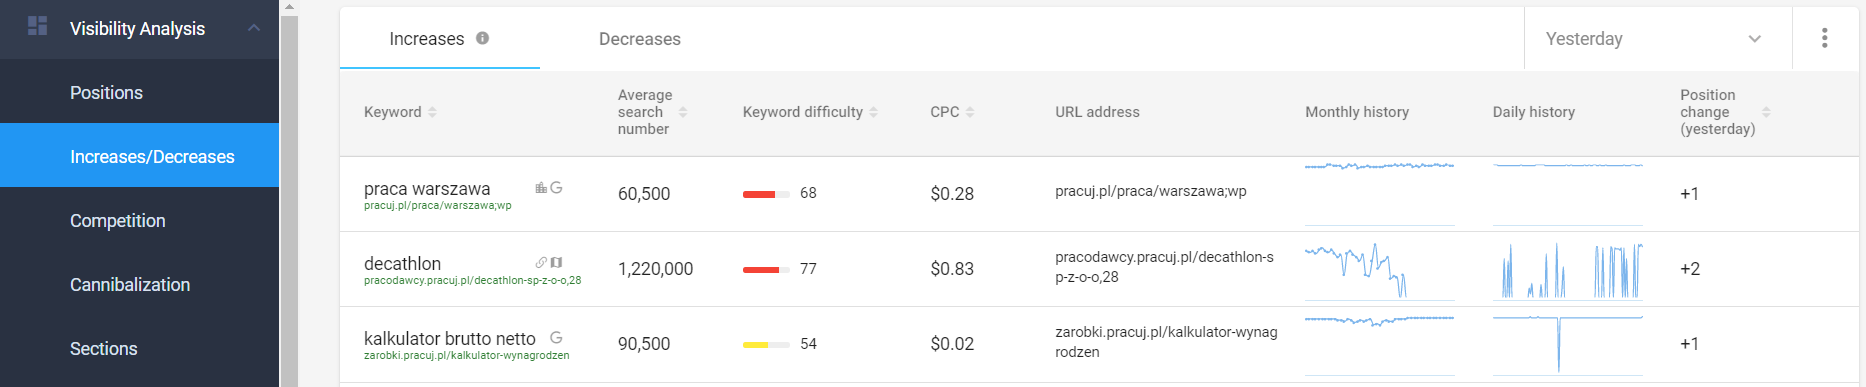Click the info icon beside Increases
The image size is (1866, 387).
point(483,38)
